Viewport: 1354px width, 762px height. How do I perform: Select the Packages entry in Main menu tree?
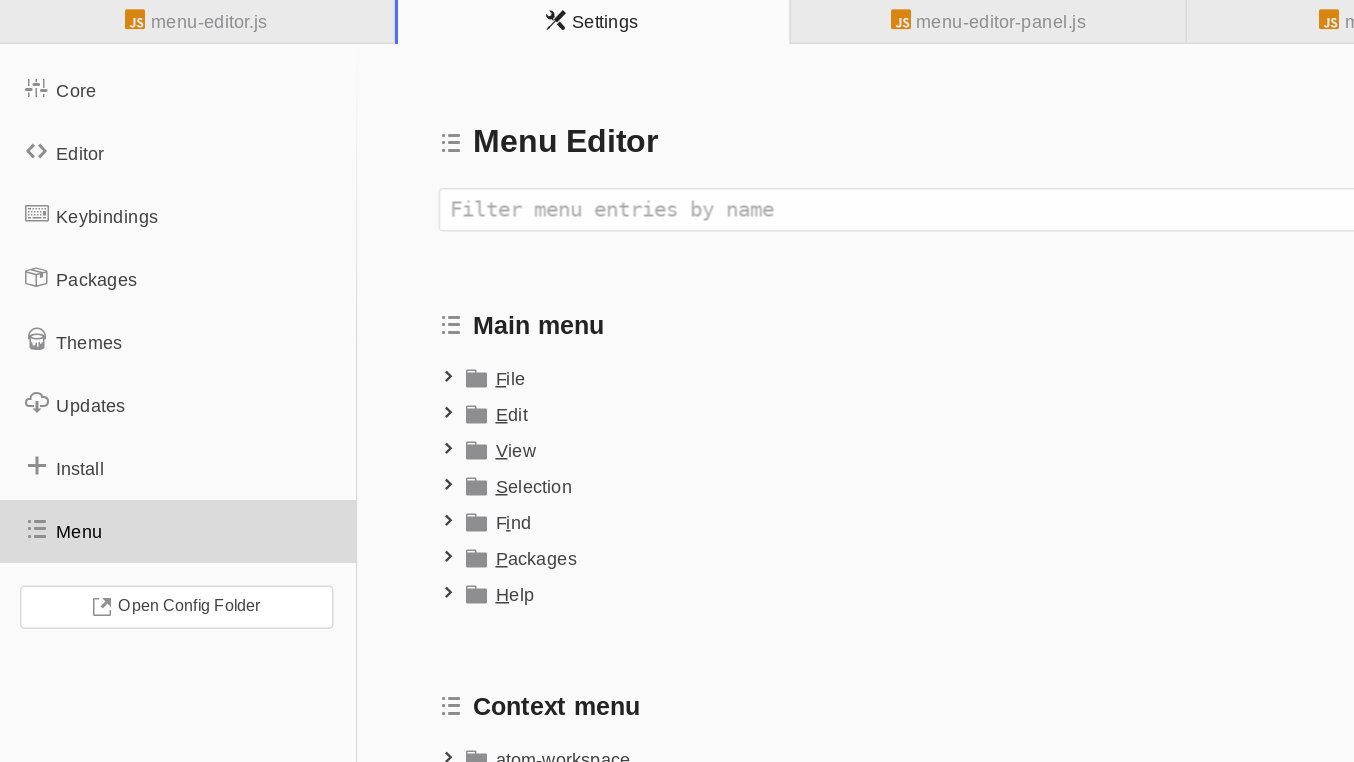click(536, 559)
